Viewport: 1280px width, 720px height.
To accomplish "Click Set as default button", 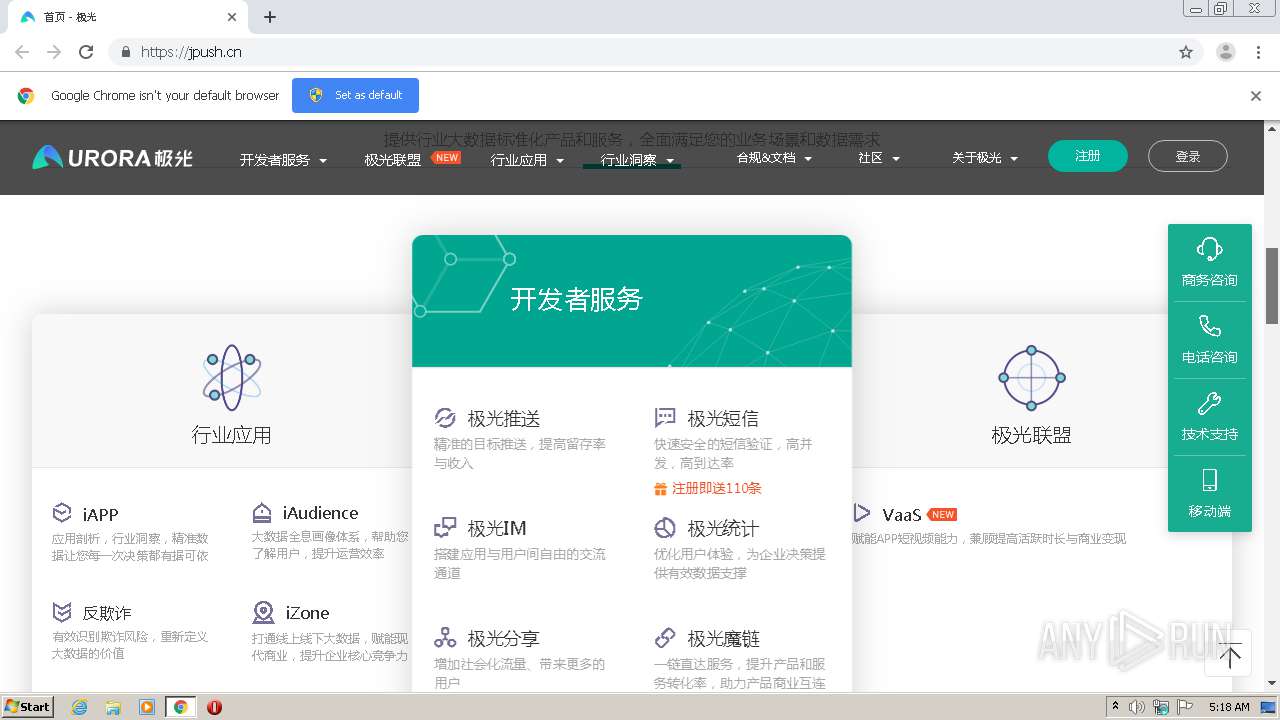I will 355,95.
